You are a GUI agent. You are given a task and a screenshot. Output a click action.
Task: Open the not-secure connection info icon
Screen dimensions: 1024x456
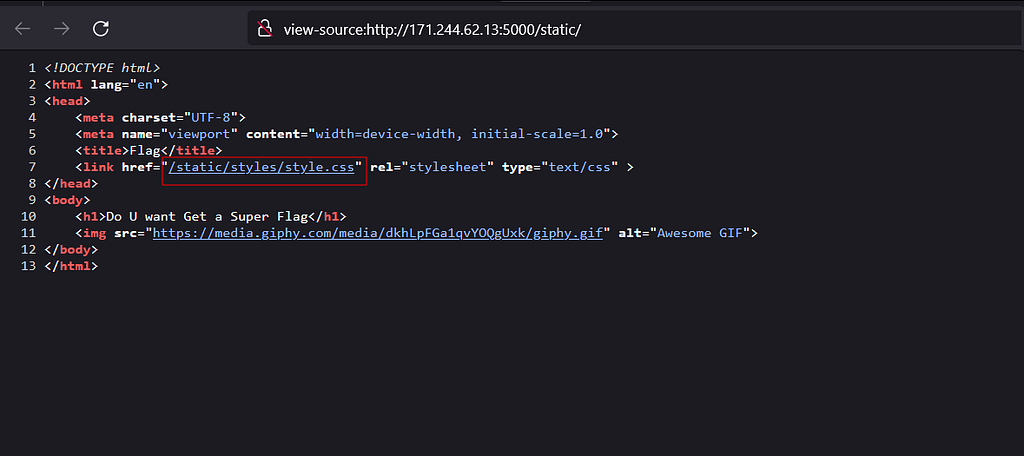tap(264, 29)
